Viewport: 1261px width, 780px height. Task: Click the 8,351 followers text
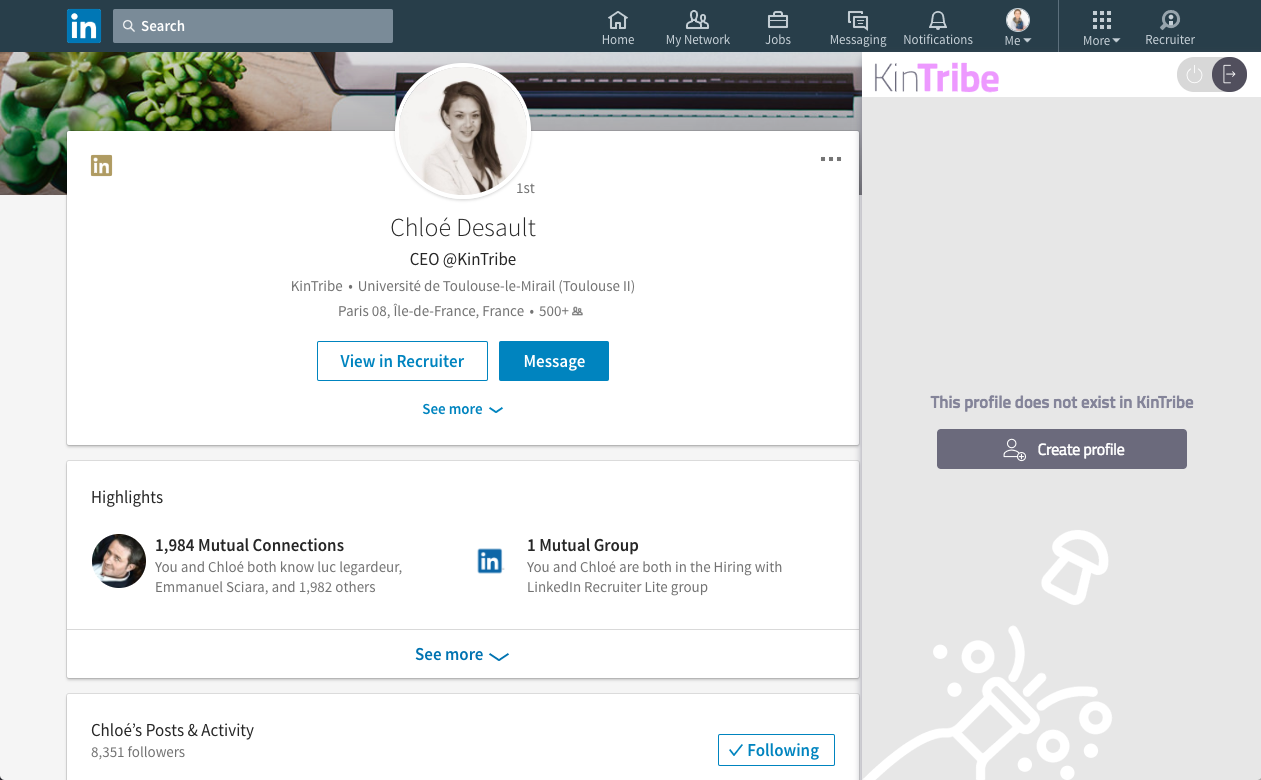point(138,752)
